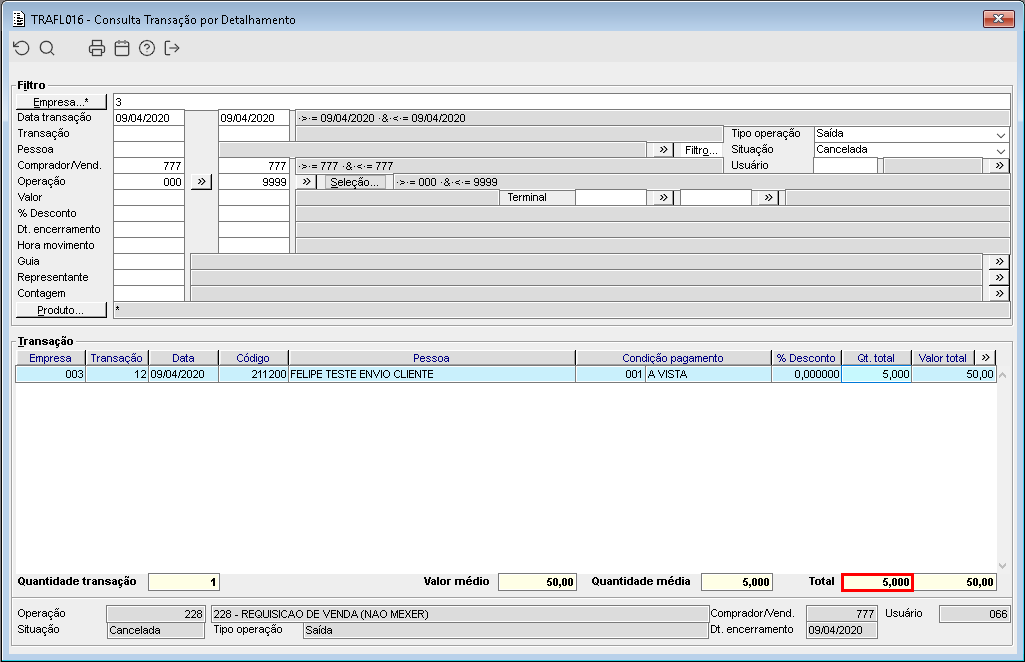Sort by the Código column header
1025x662 pixels.
[253, 358]
